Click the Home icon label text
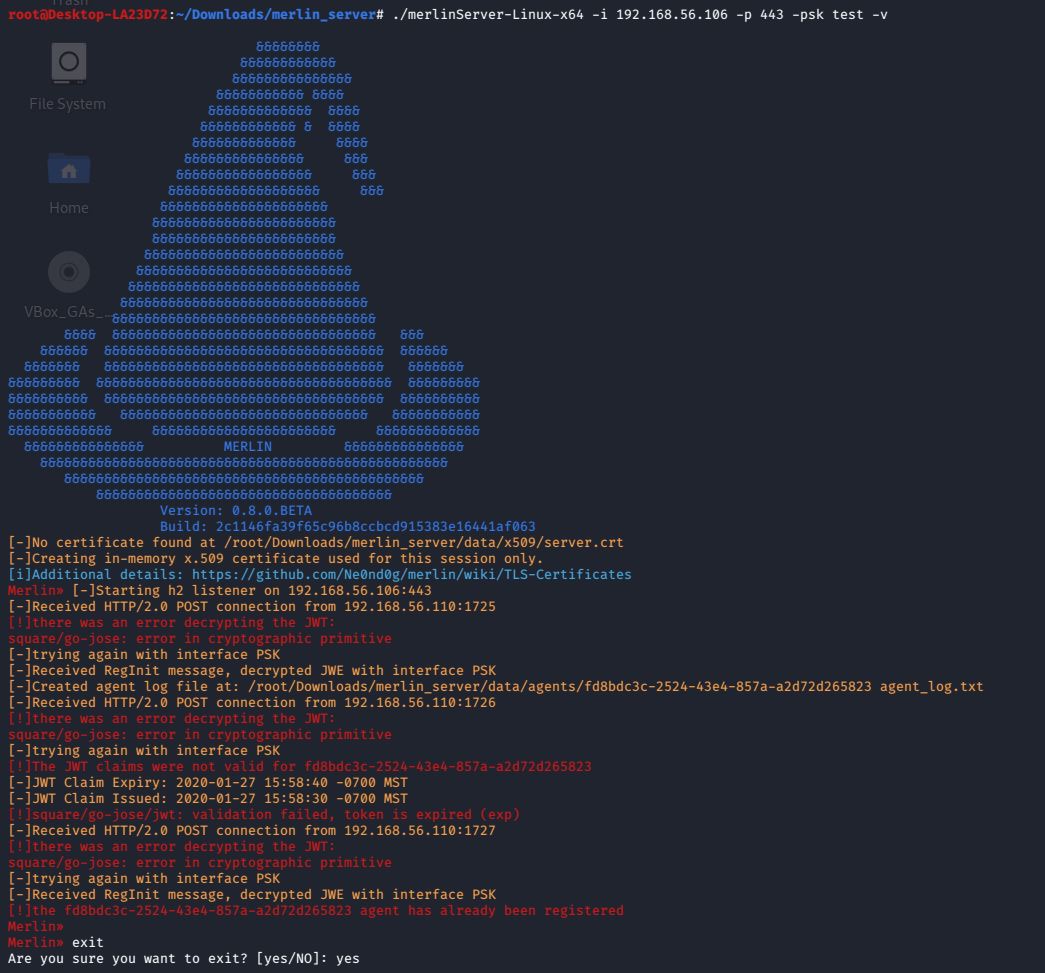 68,207
